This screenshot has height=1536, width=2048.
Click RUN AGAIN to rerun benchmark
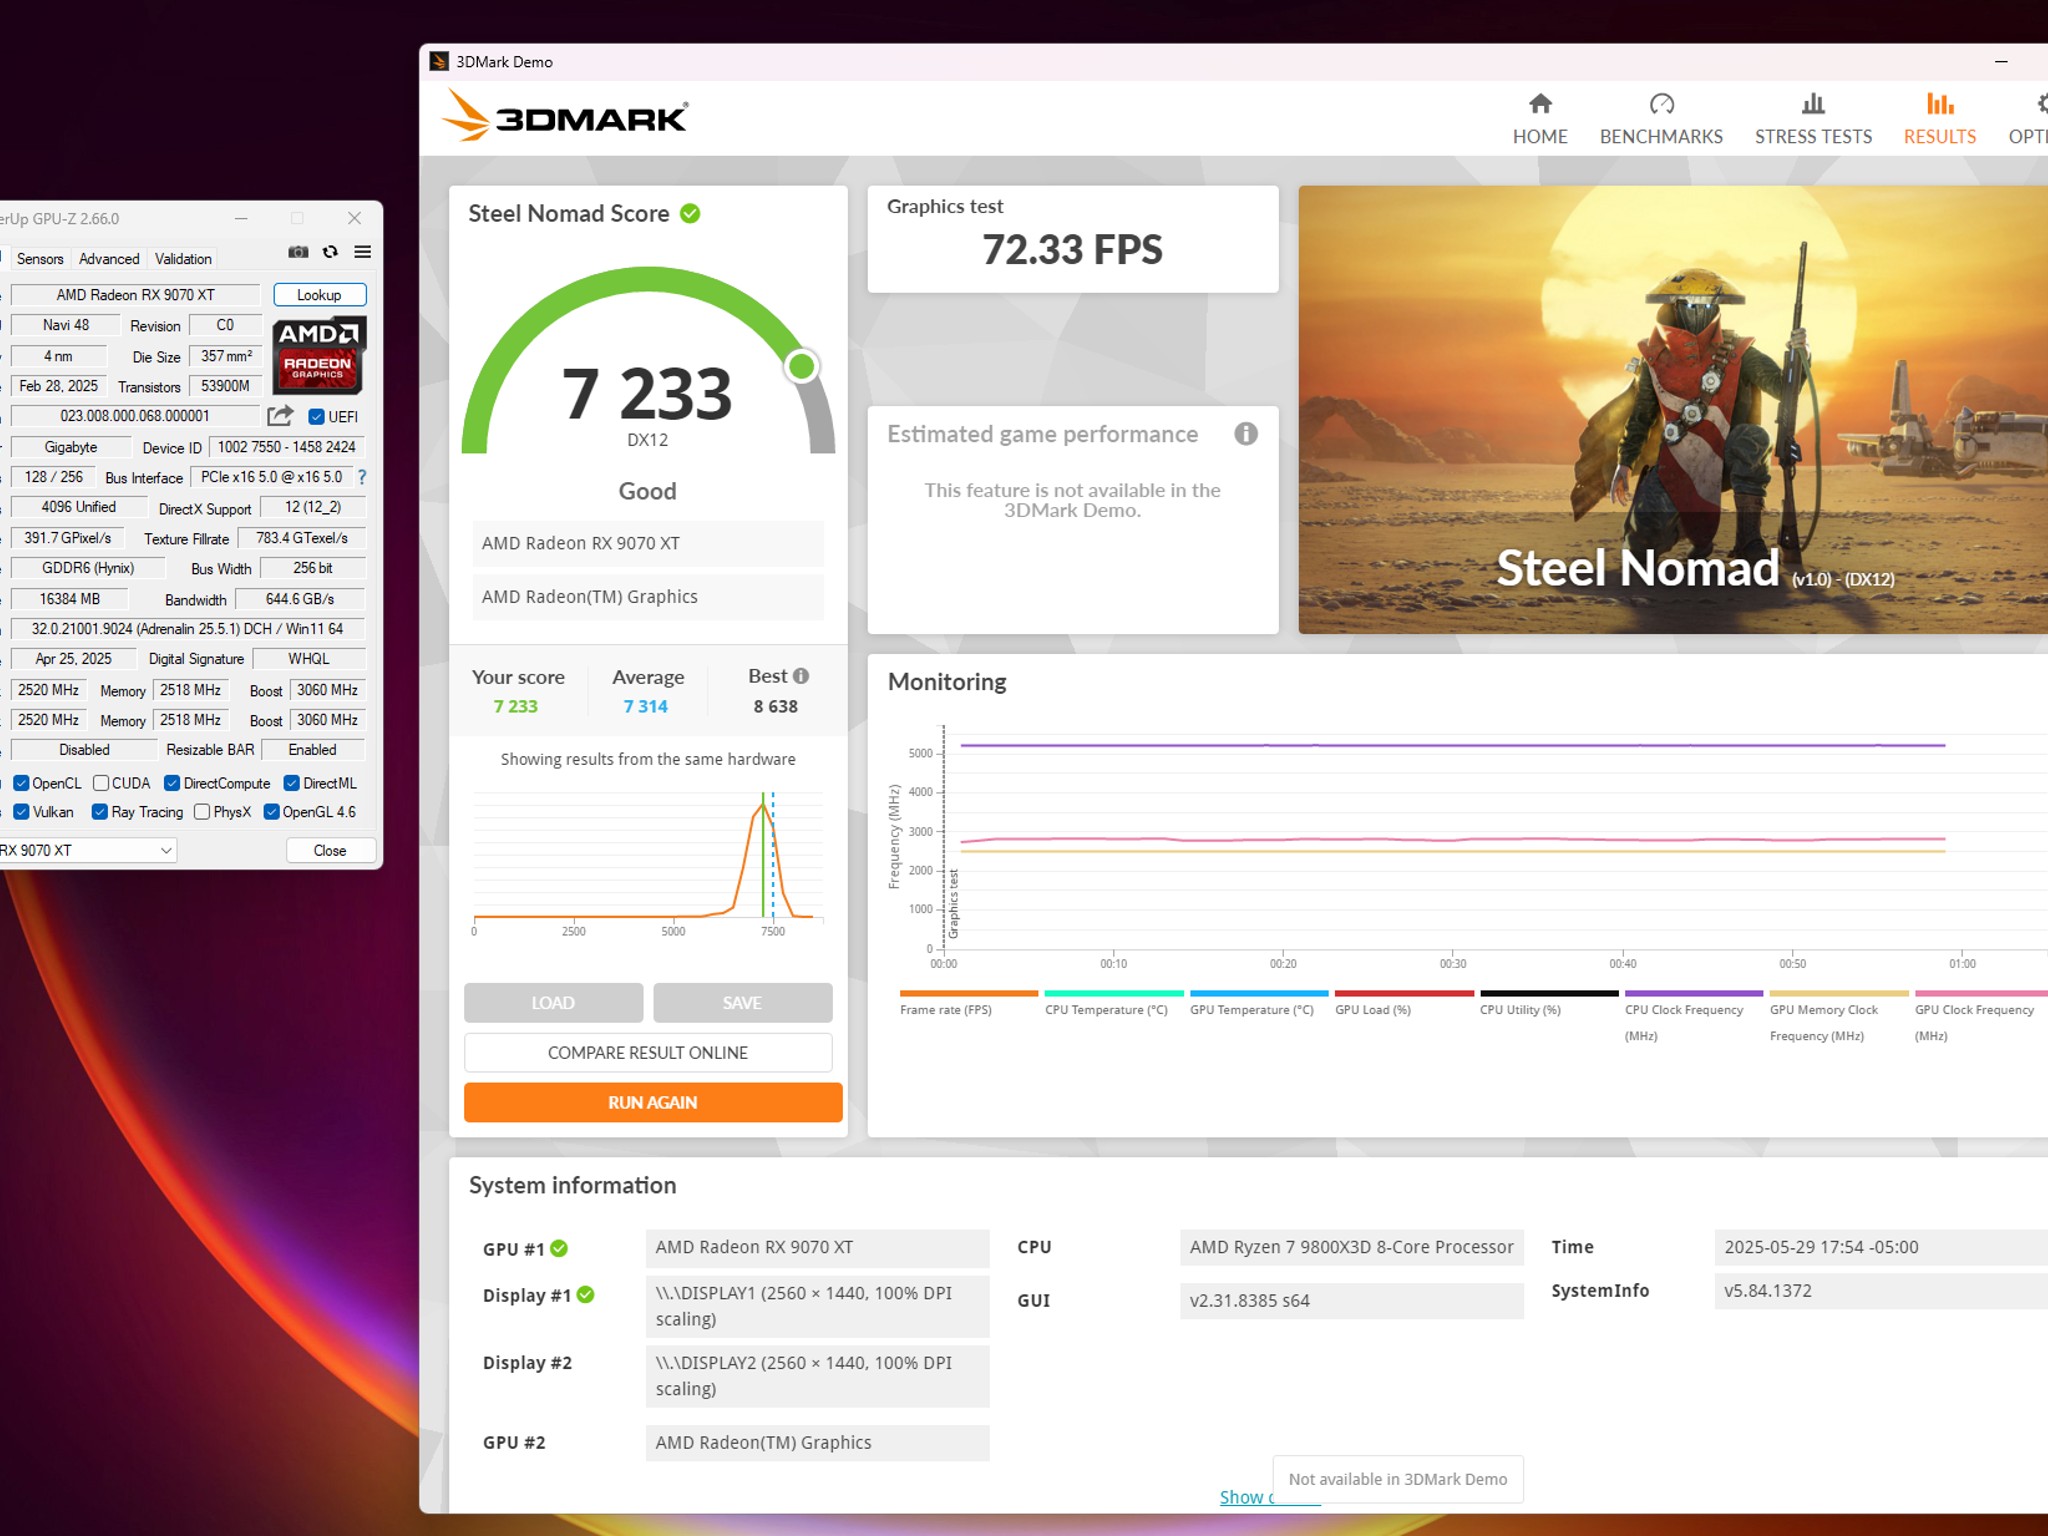(653, 1102)
